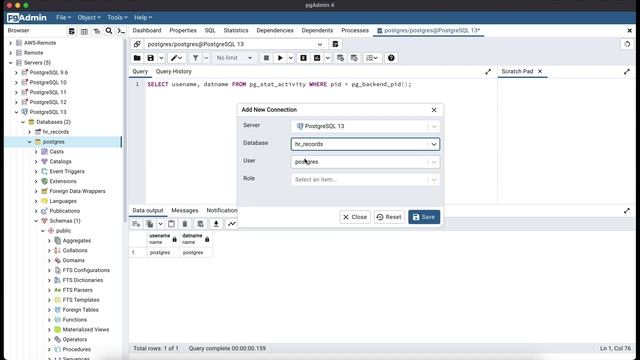Stop the running query with the square icon

coord(266,58)
